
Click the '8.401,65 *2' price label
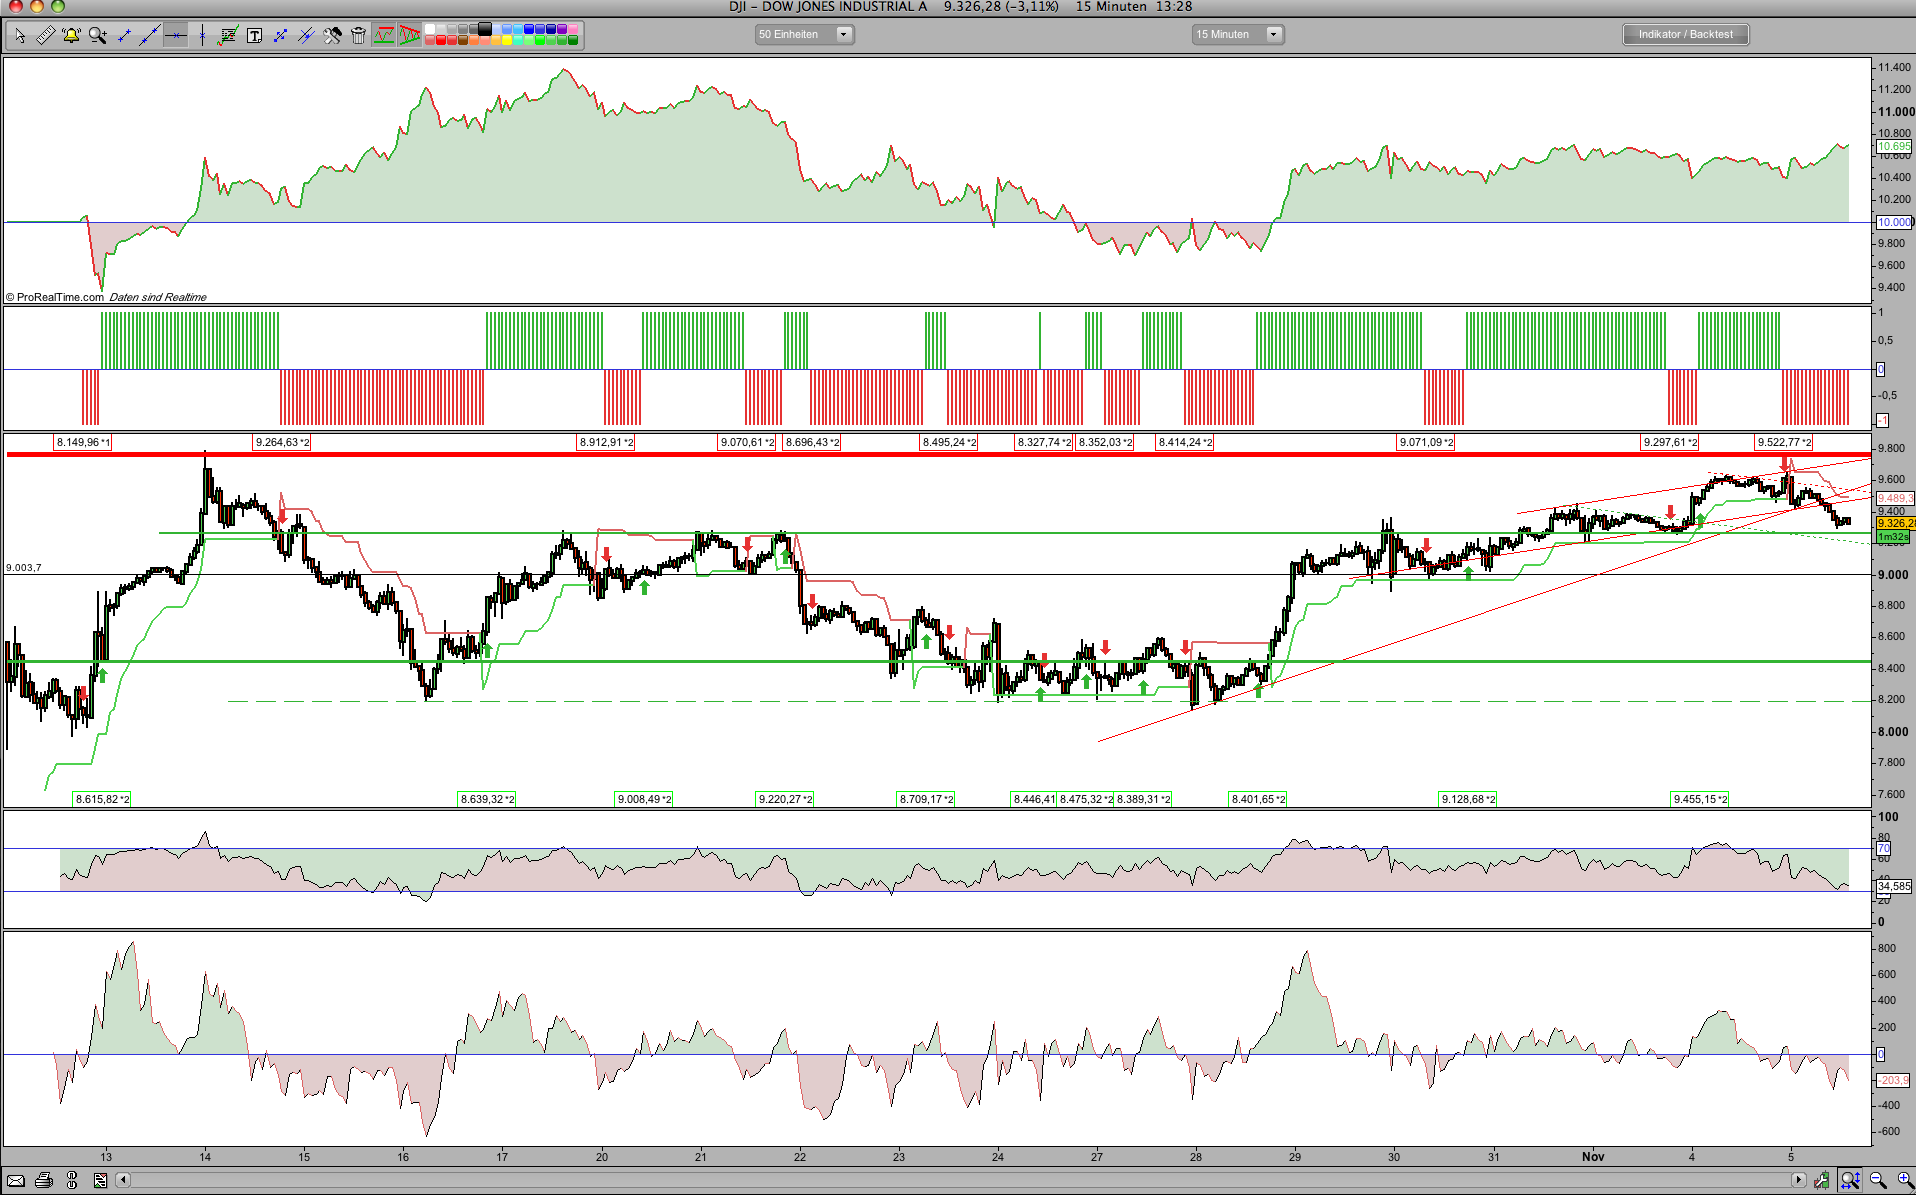point(1258,799)
